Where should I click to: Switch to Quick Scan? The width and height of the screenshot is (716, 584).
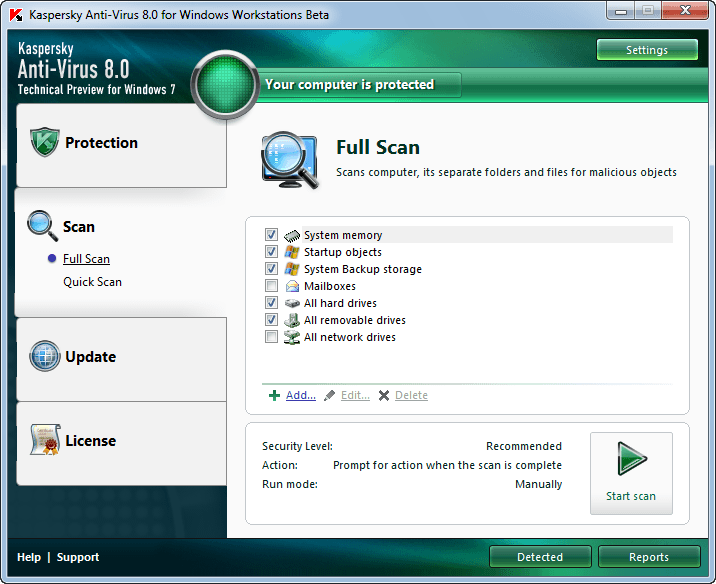click(x=92, y=282)
